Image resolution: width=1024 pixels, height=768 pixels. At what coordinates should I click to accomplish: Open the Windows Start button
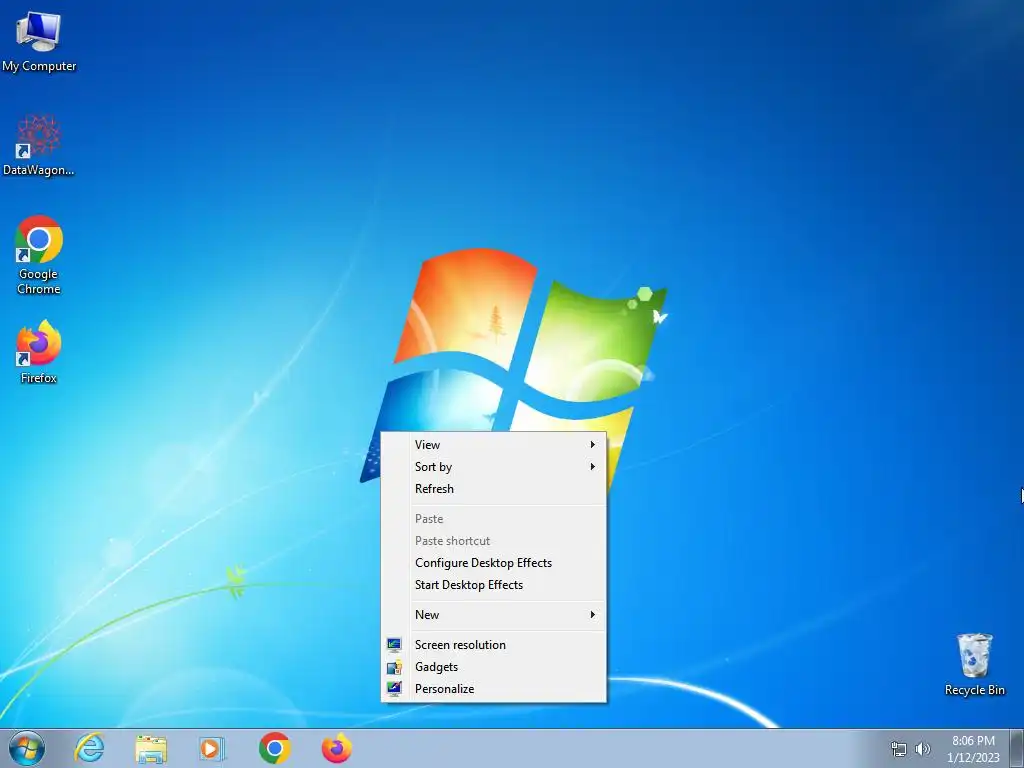click(27, 748)
